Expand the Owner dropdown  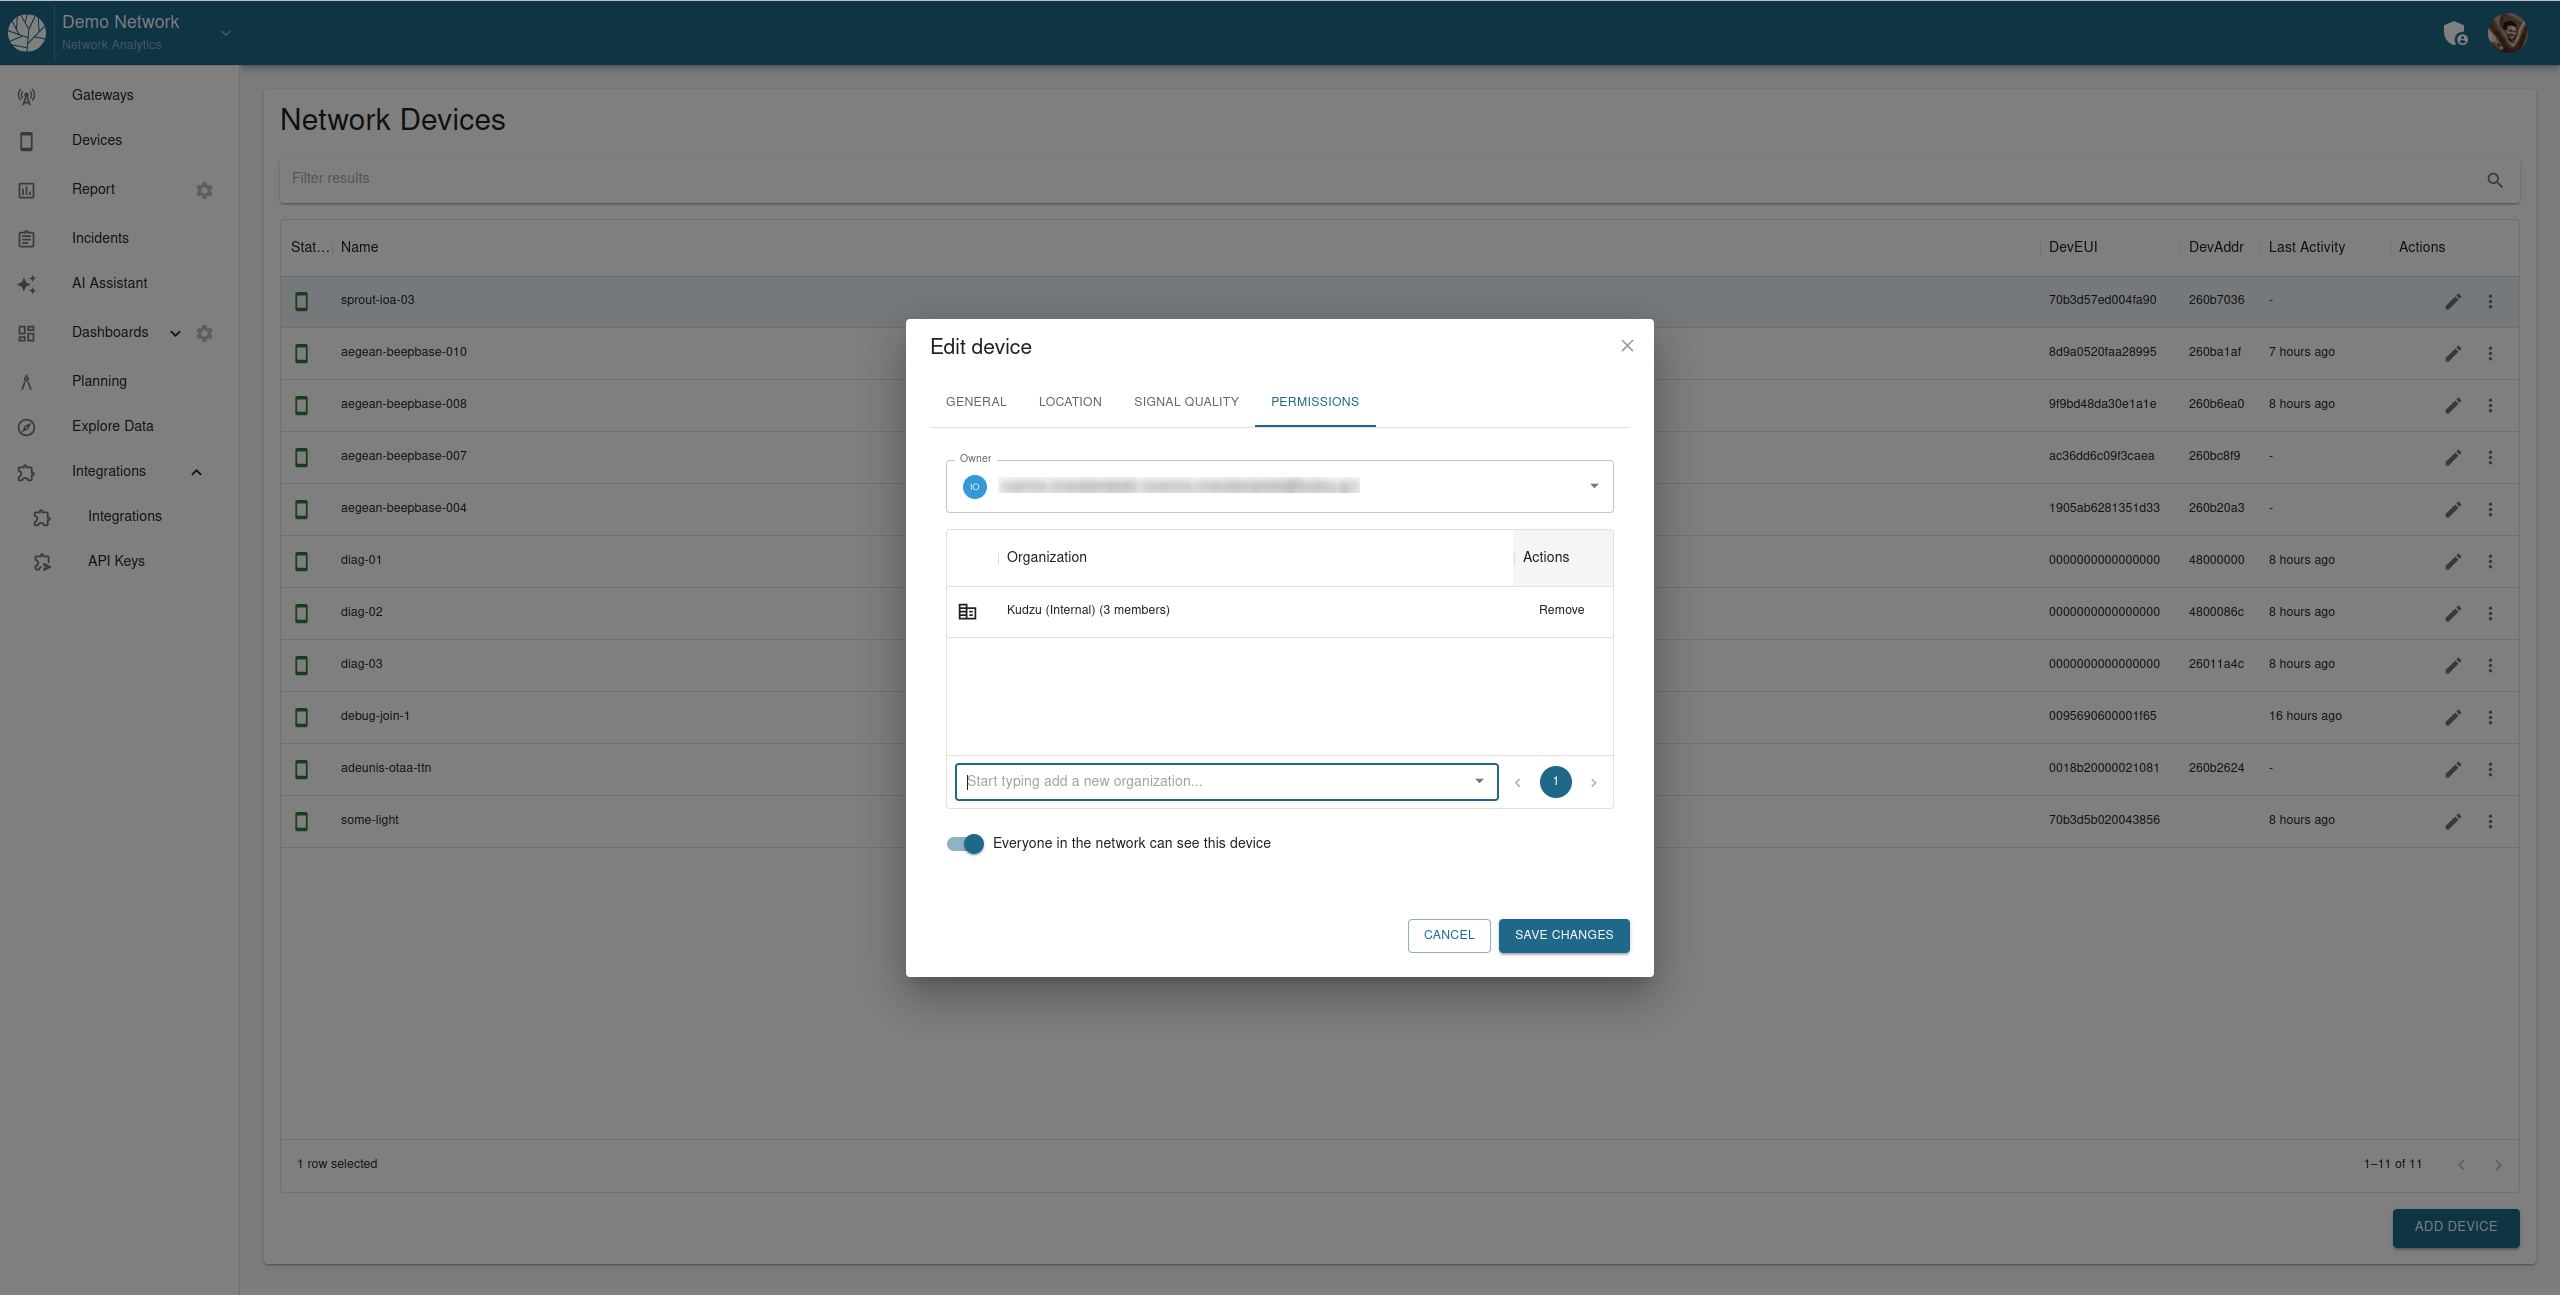(x=1594, y=486)
